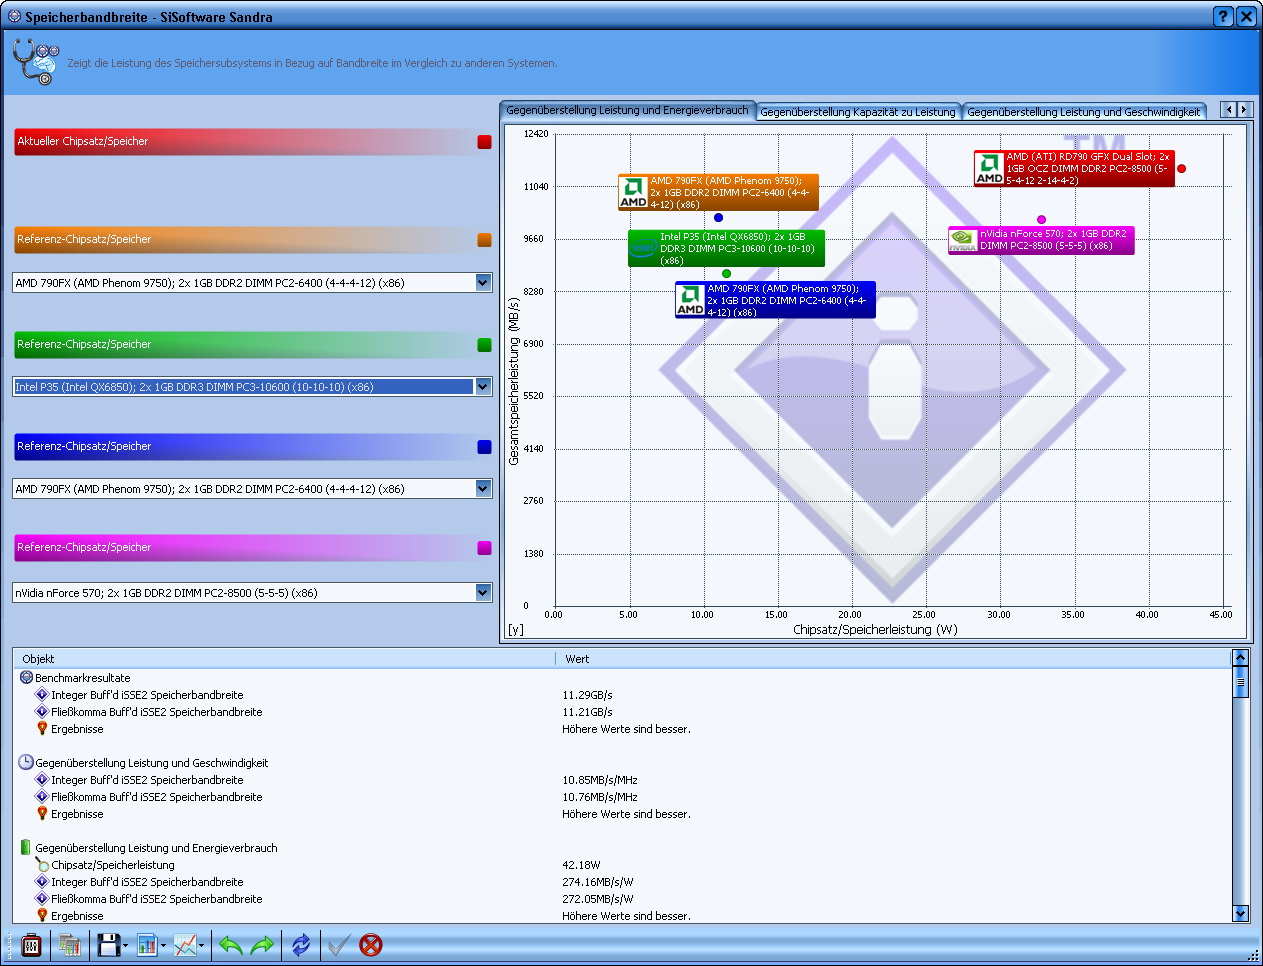Viewport: 1263px width, 966px height.
Task: Click the red AMD RD790 chart label
Action: point(1074,168)
